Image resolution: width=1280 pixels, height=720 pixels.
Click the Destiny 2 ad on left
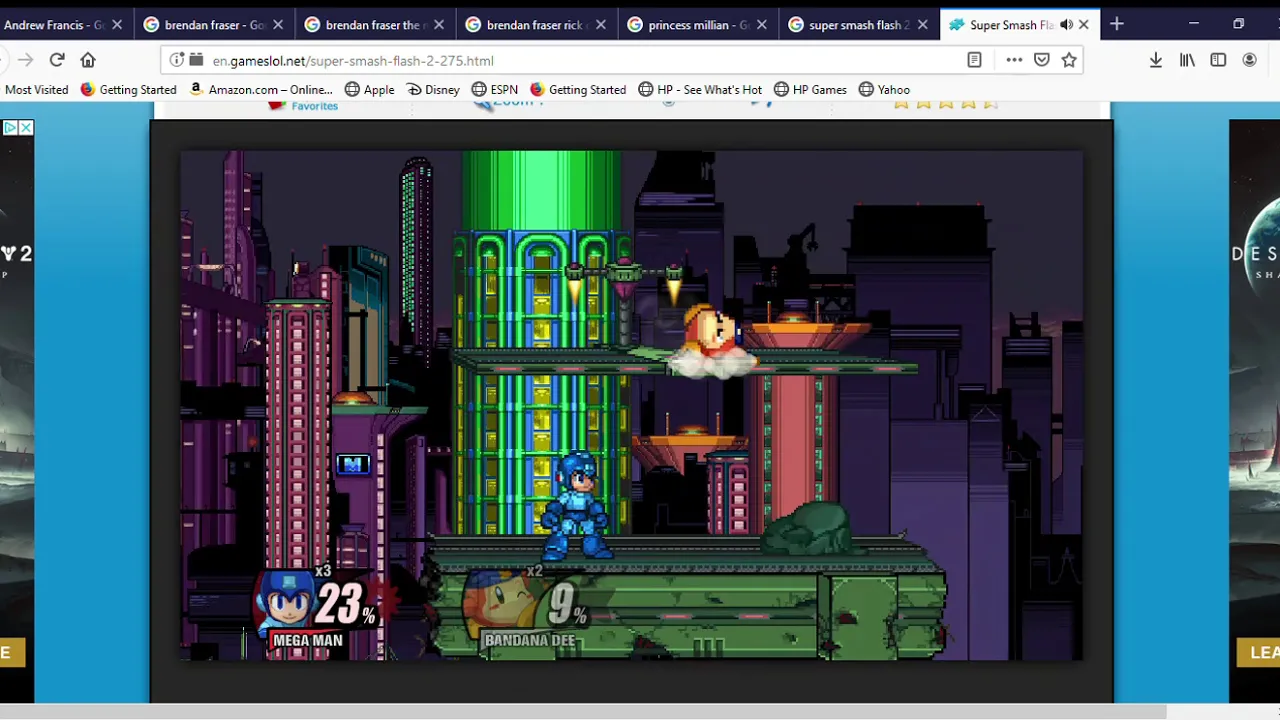point(17,410)
